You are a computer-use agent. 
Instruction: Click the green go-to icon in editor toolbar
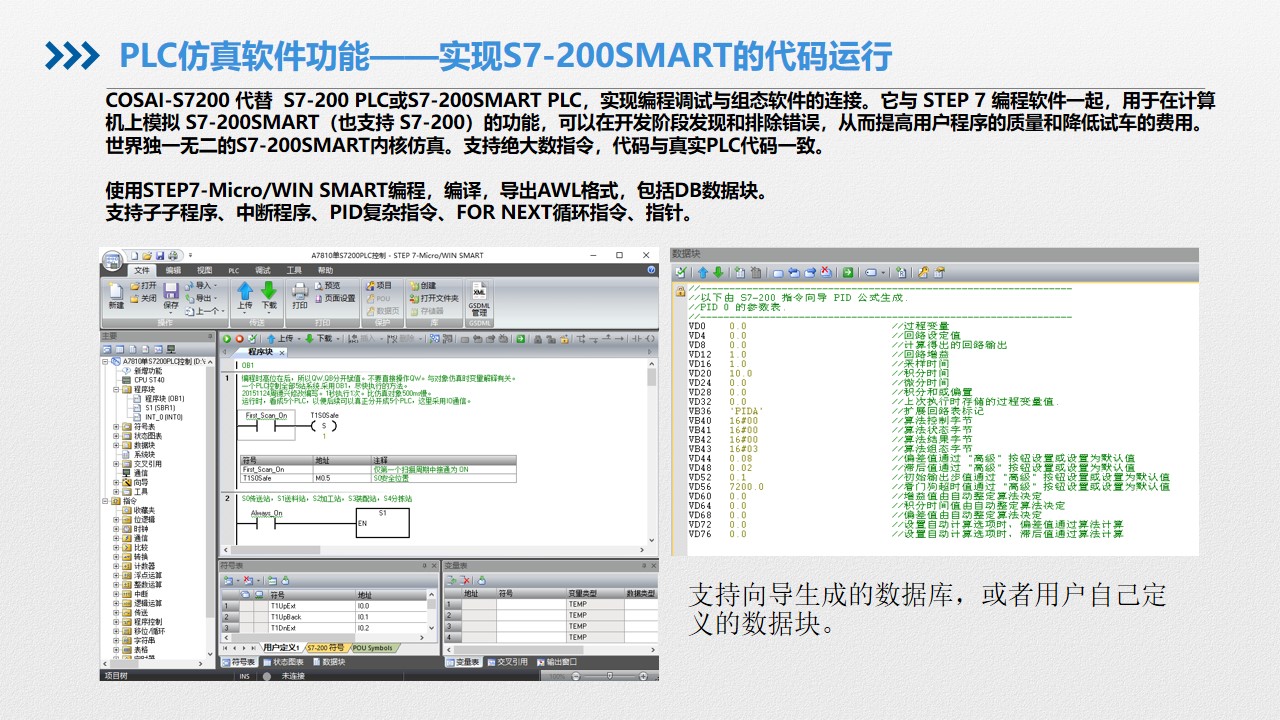[521, 339]
